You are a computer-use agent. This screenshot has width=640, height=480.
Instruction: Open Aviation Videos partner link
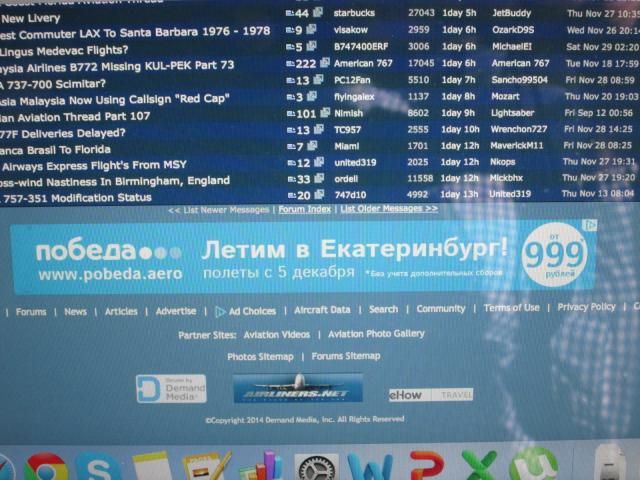tap(277, 335)
